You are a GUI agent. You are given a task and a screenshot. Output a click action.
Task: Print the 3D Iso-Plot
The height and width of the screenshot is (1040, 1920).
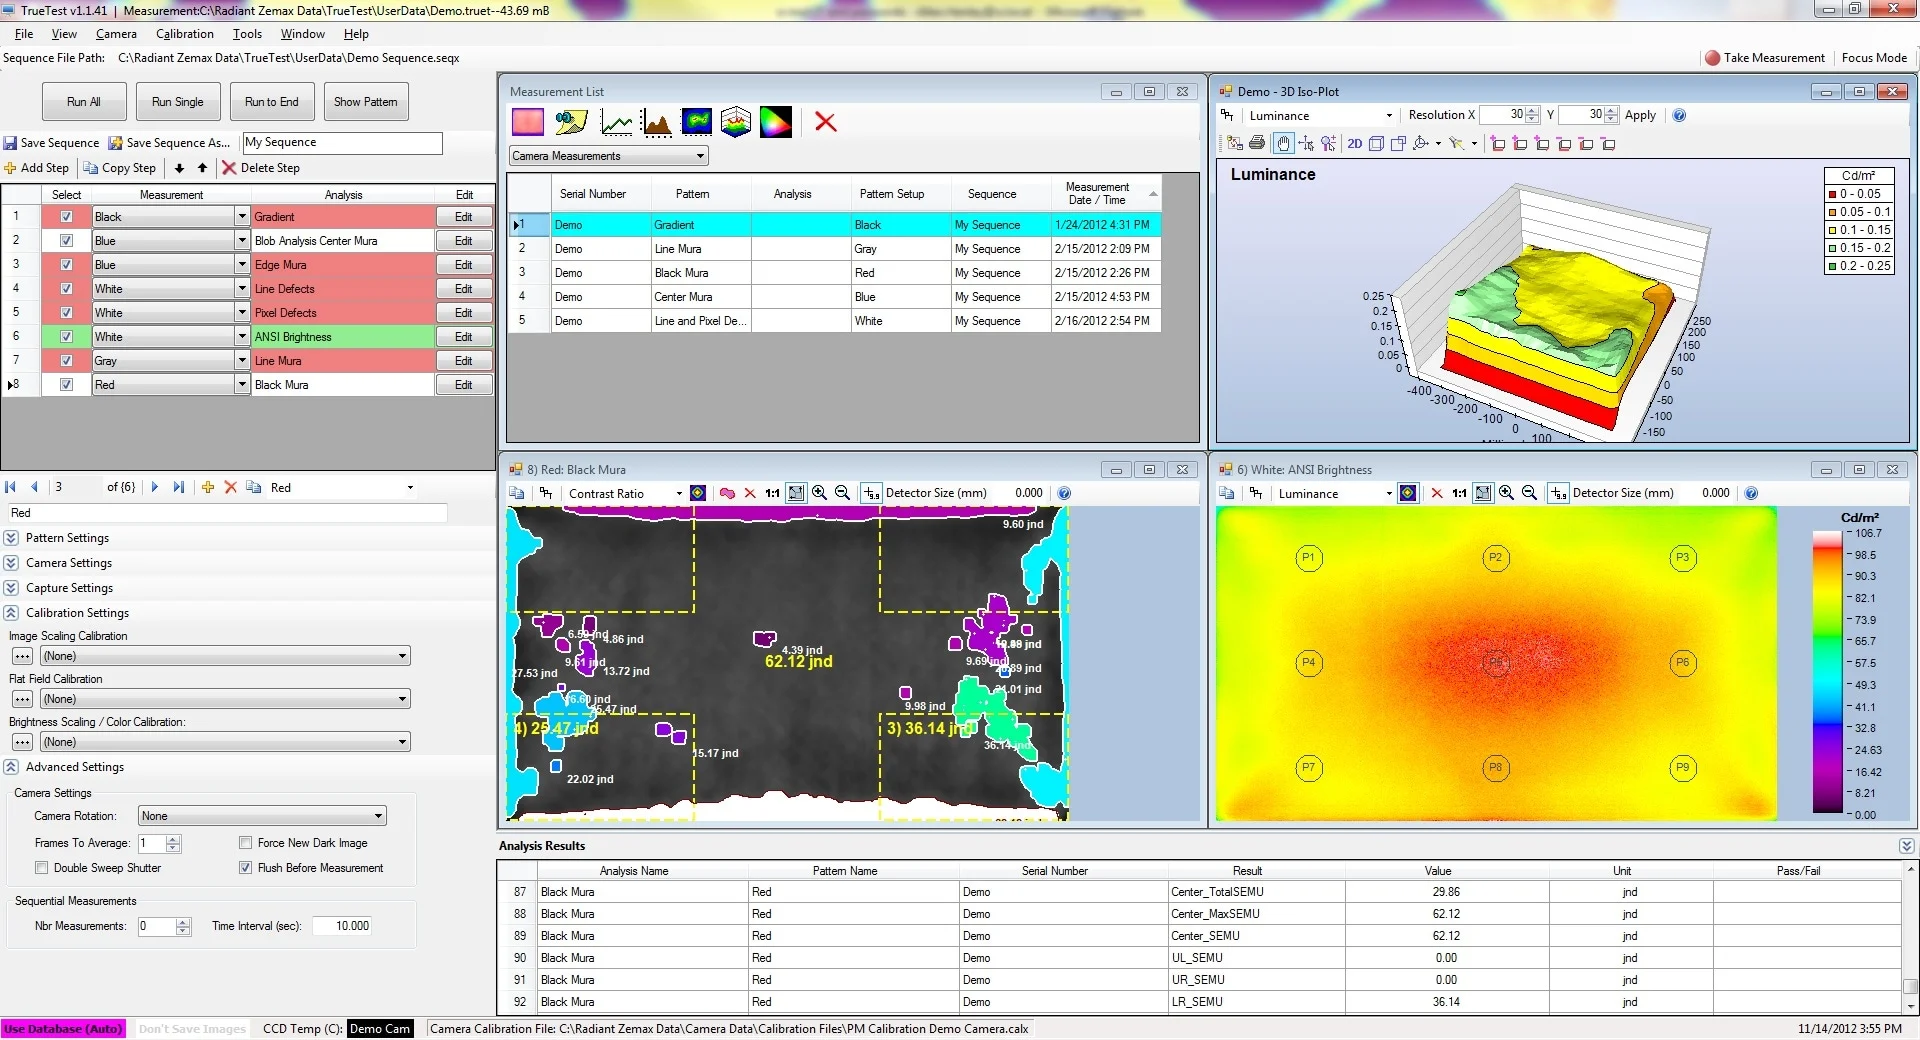pyautogui.click(x=1256, y=144)
